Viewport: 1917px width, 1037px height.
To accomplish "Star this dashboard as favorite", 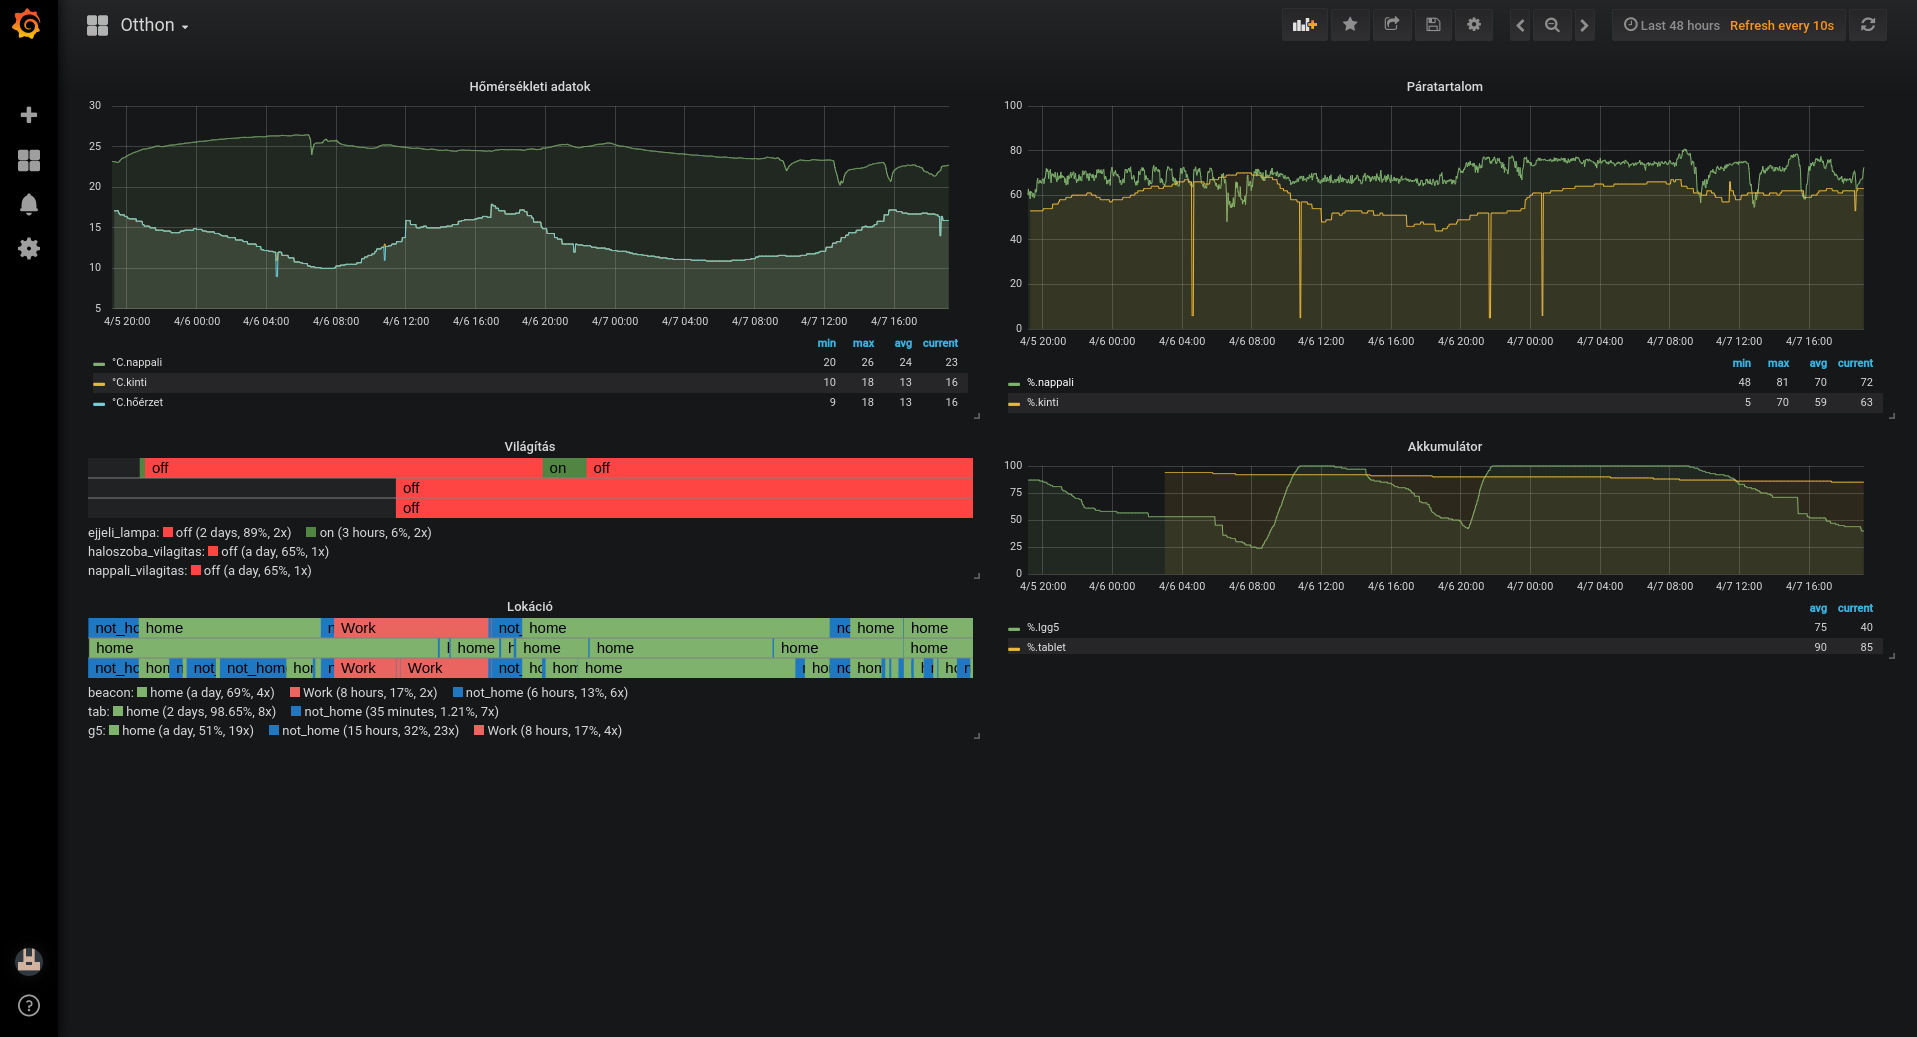I will pyautogui.click(x=1349, y=25).
